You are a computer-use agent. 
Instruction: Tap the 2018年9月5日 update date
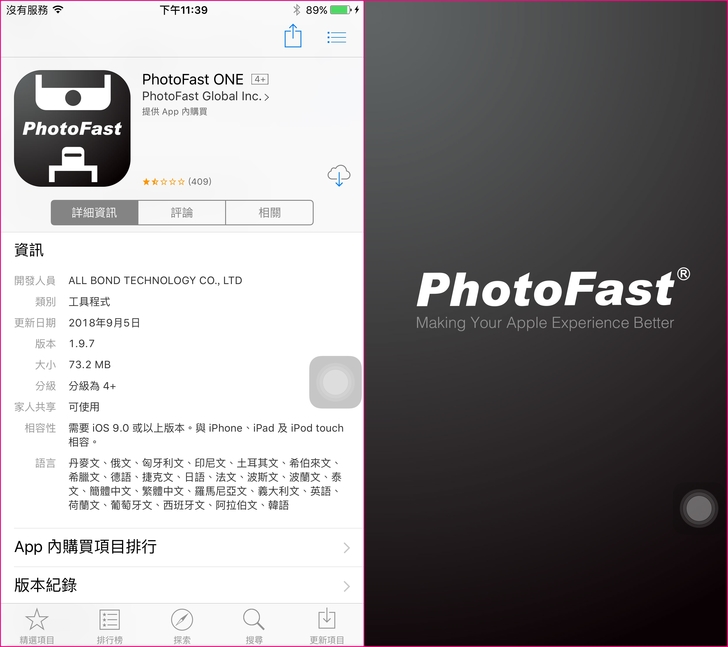104,323
